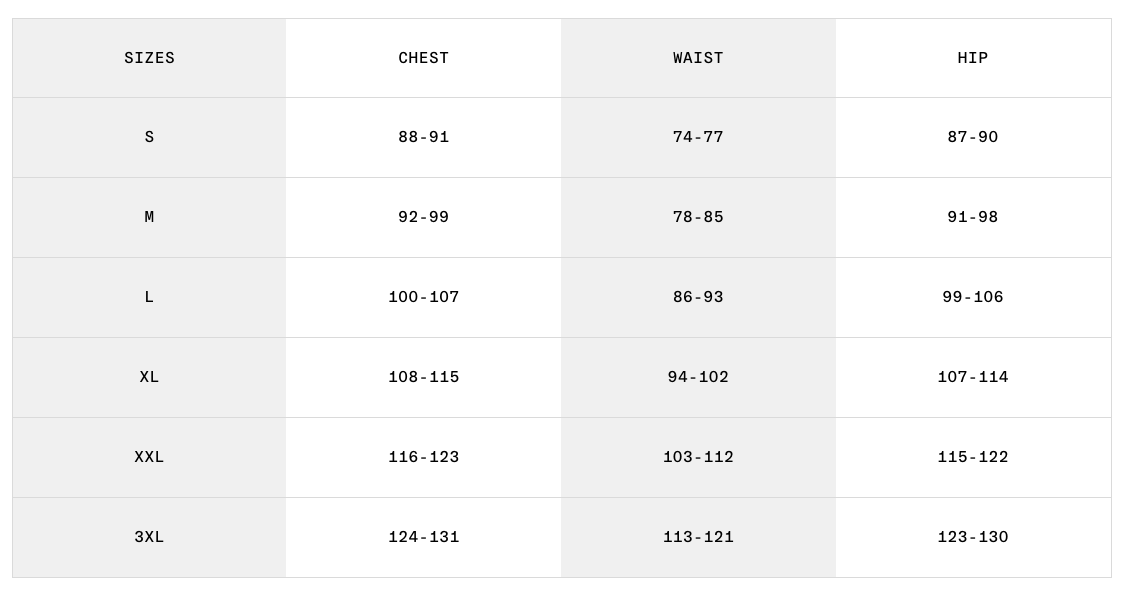The width and height of the screenshot is (1142, 596).
Task: Select the 3XL size row label
Action: coord(149,537)
